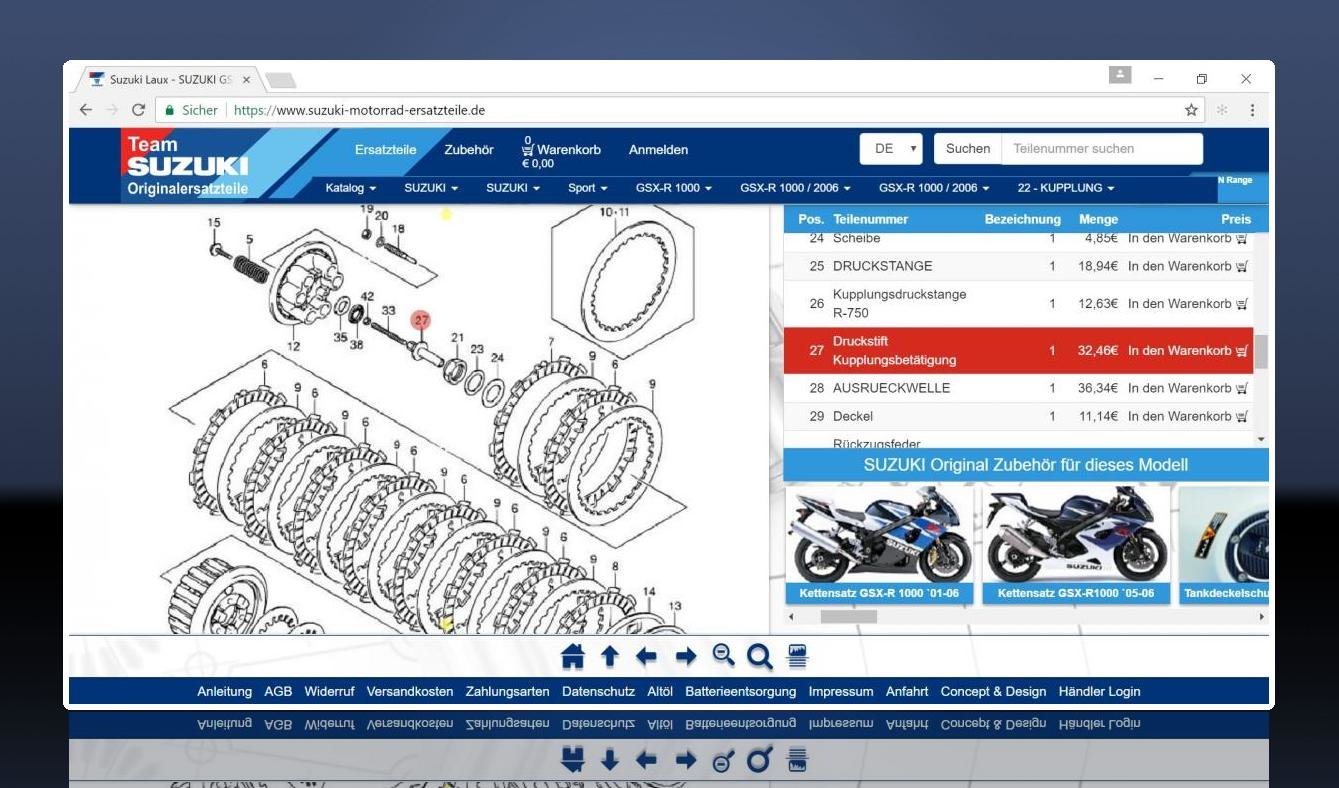
Task: Click the cart icon in the Scheibe row
Action: point(1241,239)
